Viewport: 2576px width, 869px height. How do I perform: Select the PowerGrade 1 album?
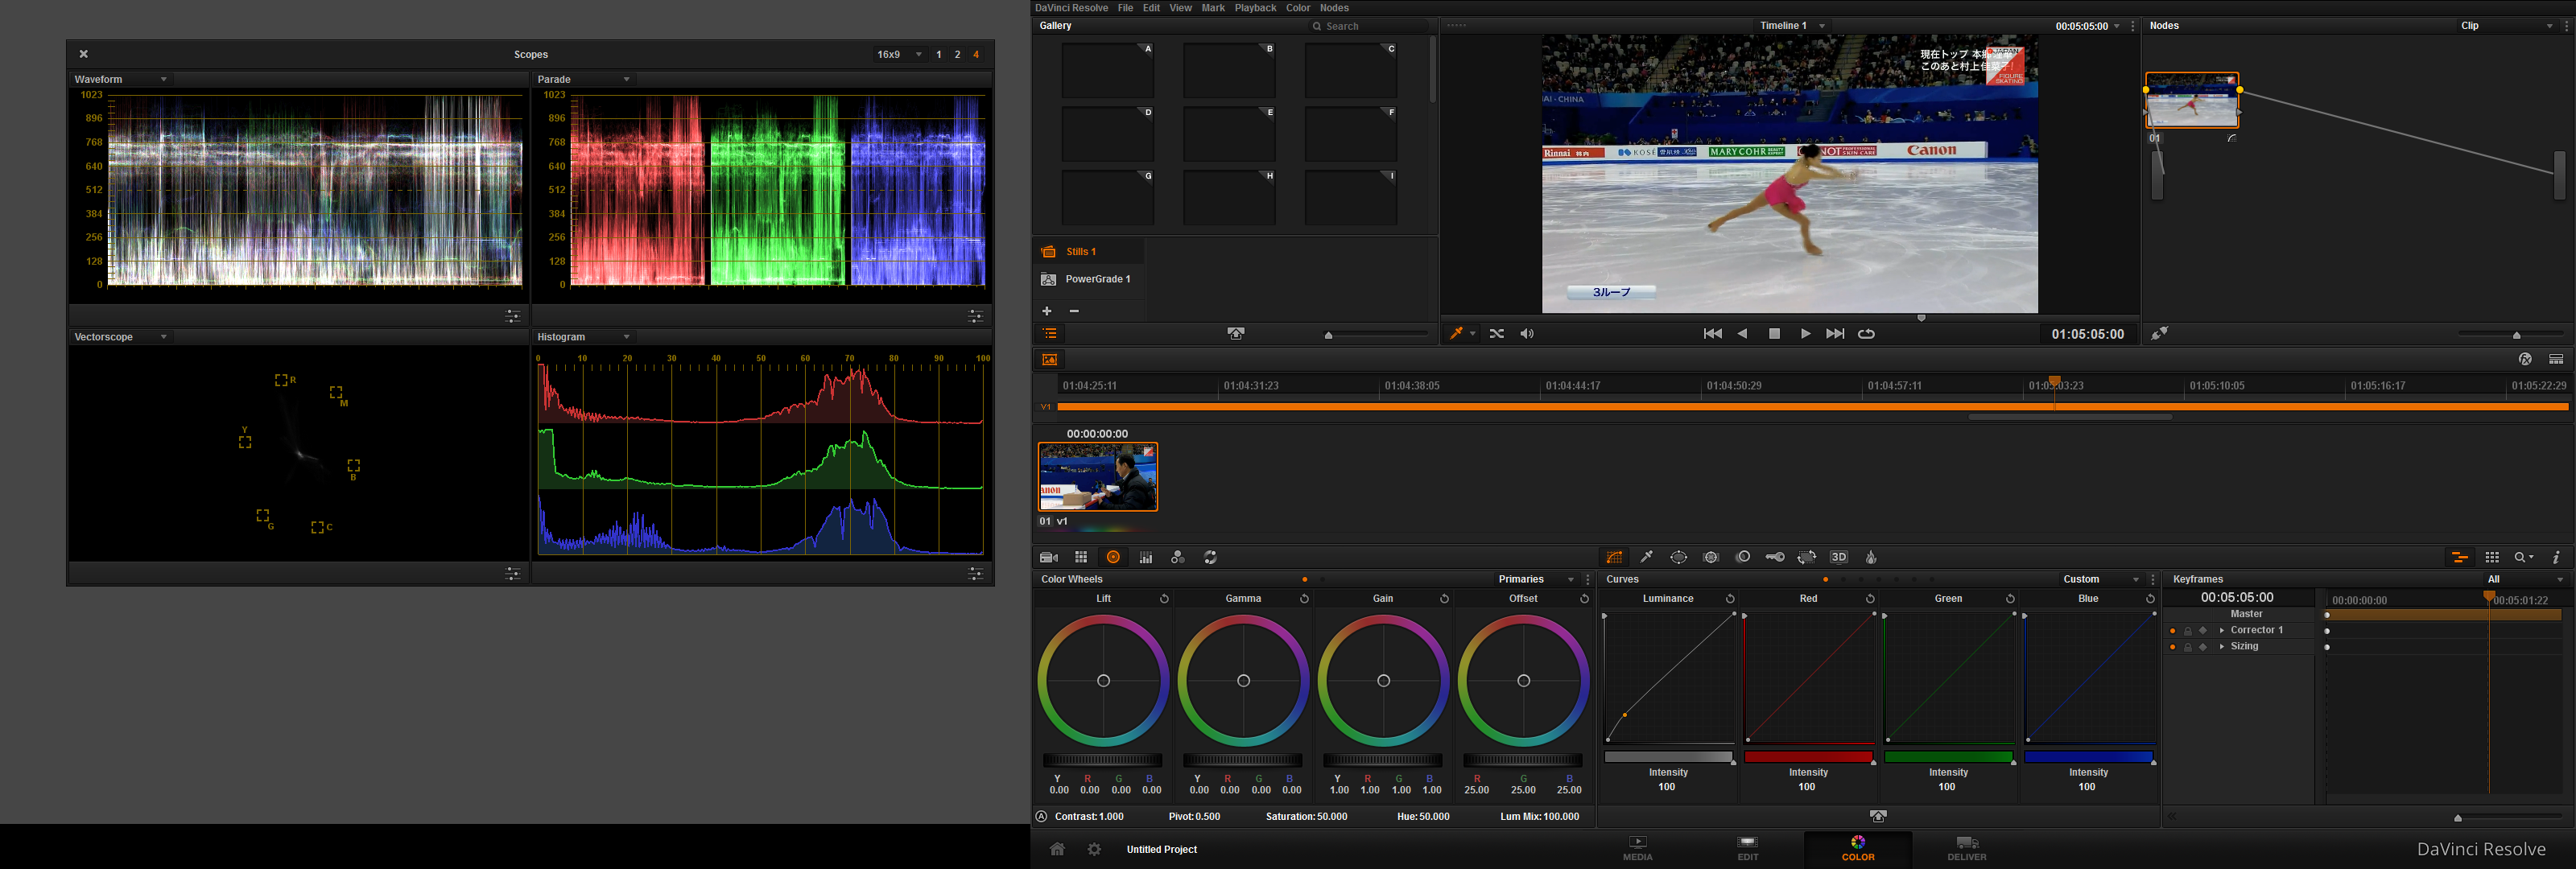point(1097,279)
